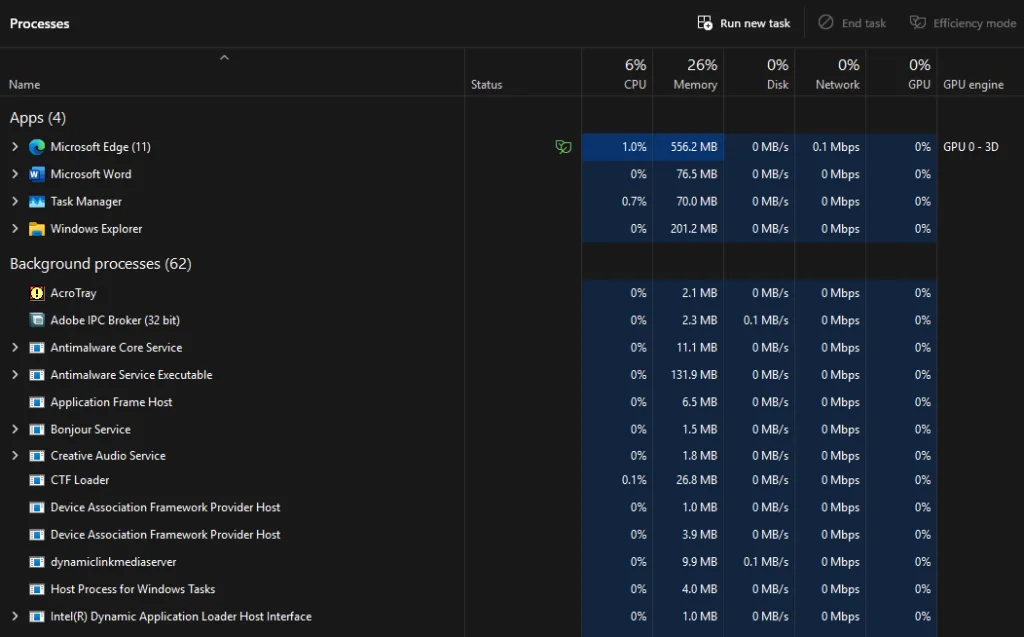Click the CTF Loader process icon
The height and width of the screenshot is (637, 1024).
36,480
